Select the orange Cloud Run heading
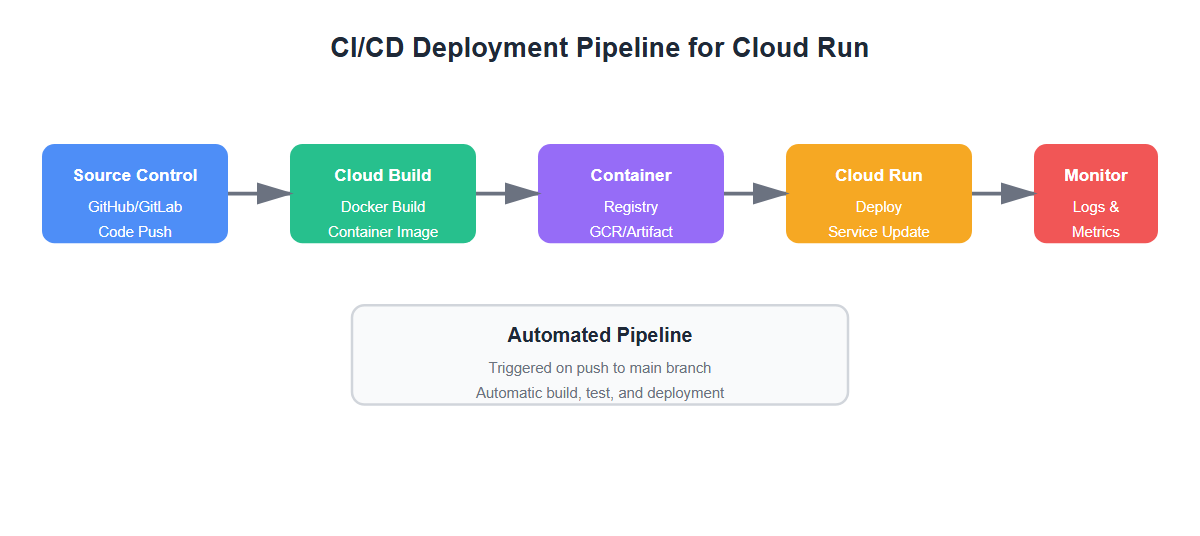 click(879, 175)
